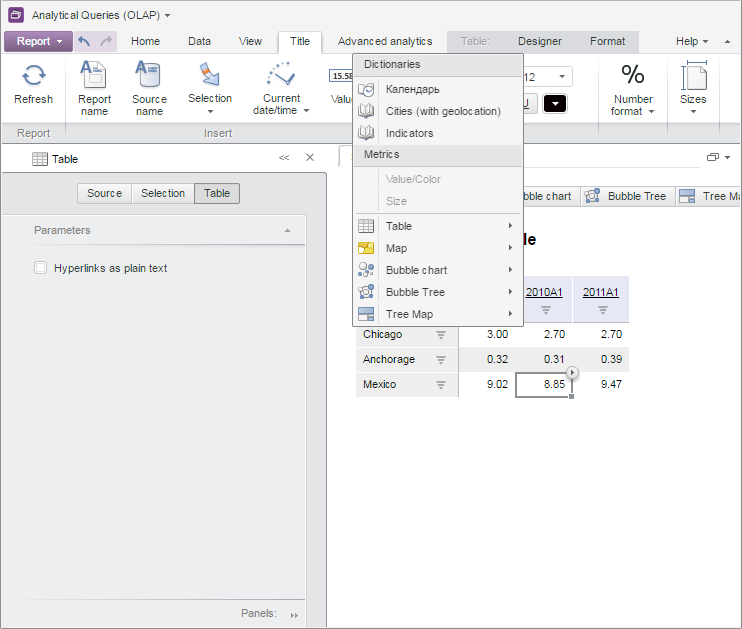742x629 pixels.
Task: Enable Hyperlinks as plain text checkbox
Action: point(41,268)
